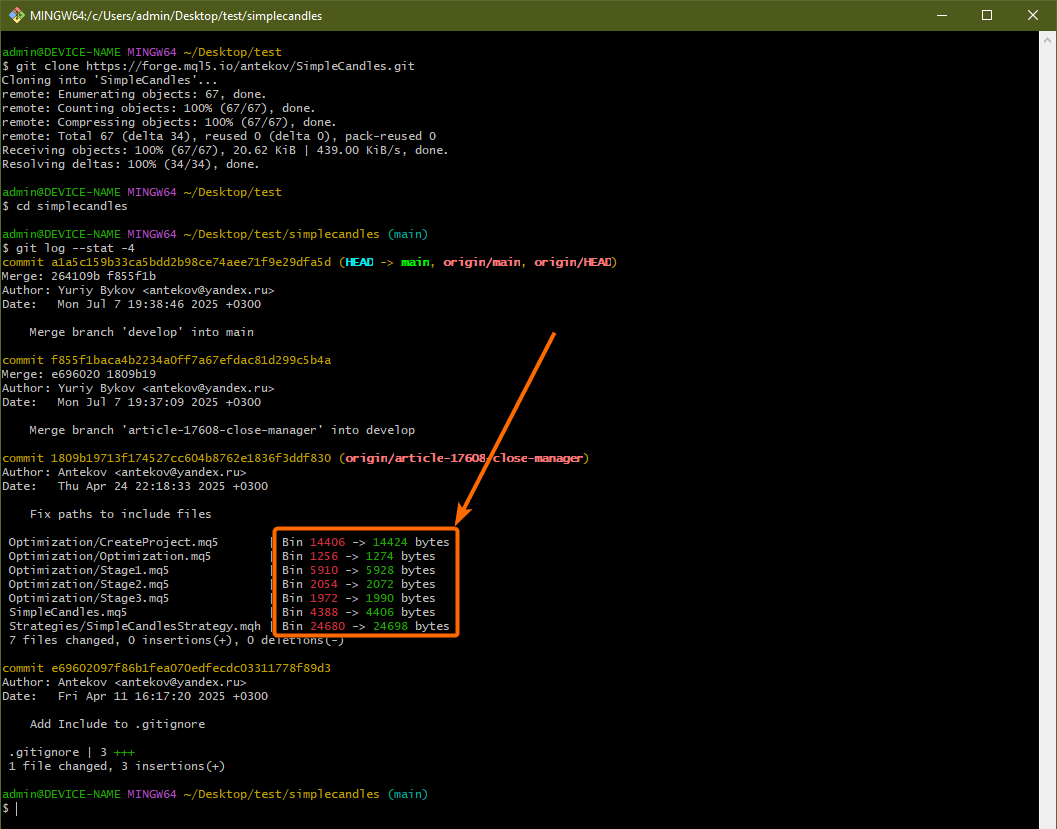Click the "Merge: e696020 1809b19" line
This screenshot has width=1057, height=829.
79,374
